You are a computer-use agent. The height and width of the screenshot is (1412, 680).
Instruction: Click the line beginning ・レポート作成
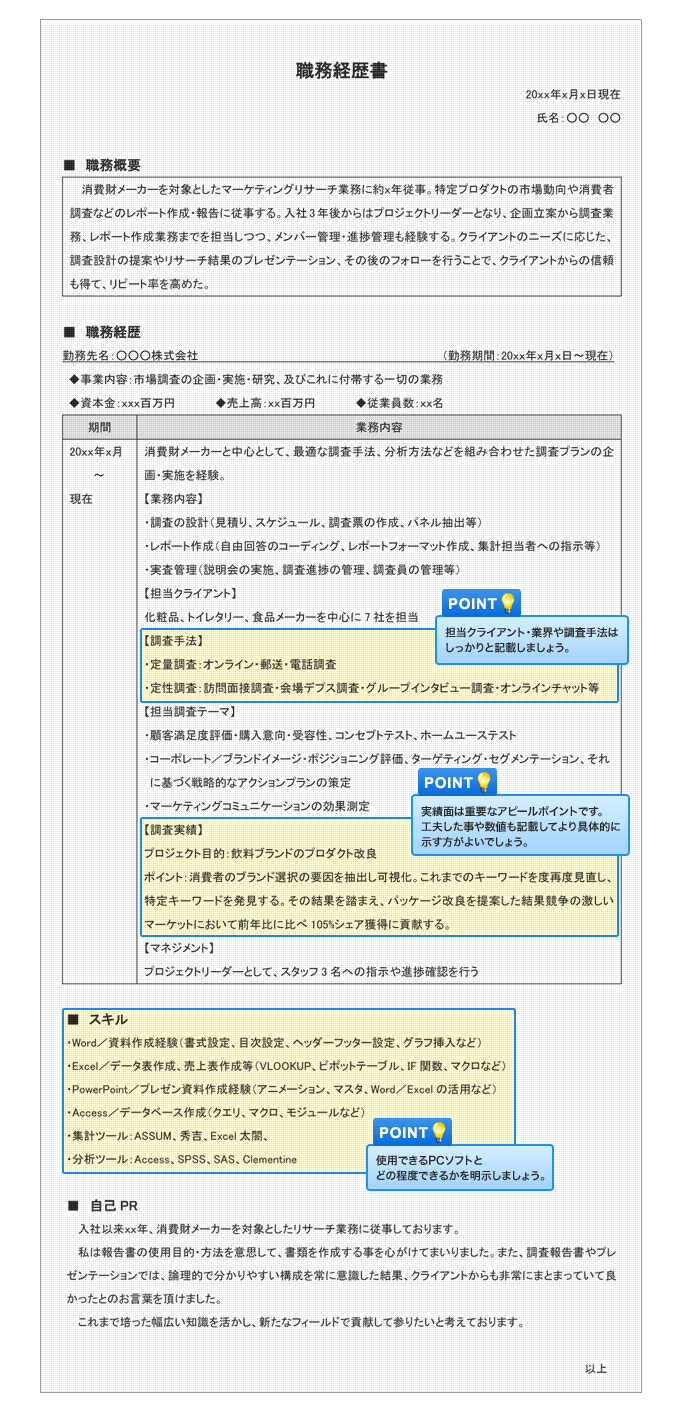coord(372,546)
